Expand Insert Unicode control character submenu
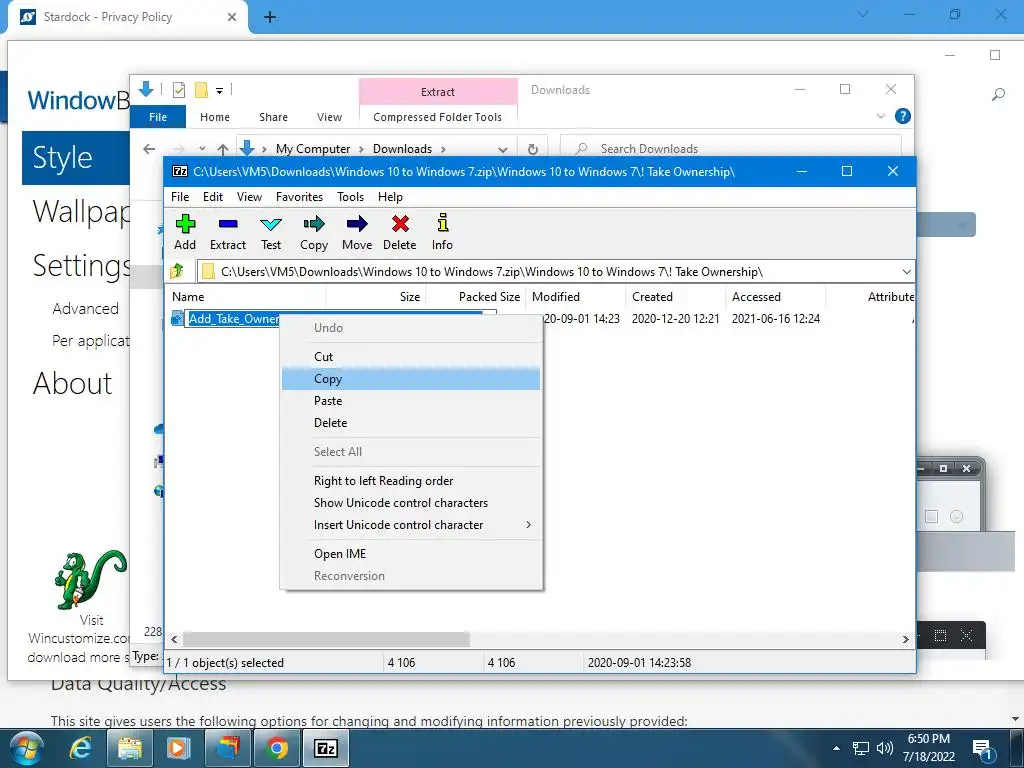This screenshot has height=768, width=1024. tap(411, 525)
